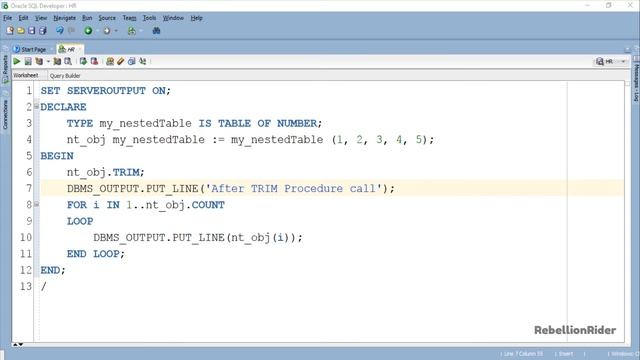Switch to the Query Builder sub-tab

pyautogui.click(x=65, y=76)
